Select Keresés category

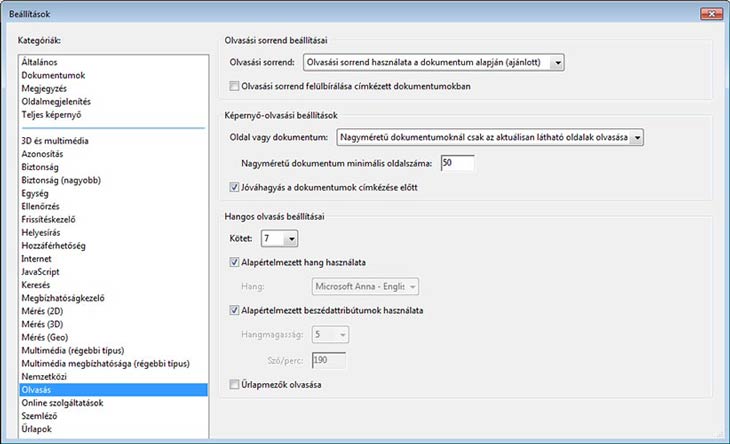click(x=114, y=285)
